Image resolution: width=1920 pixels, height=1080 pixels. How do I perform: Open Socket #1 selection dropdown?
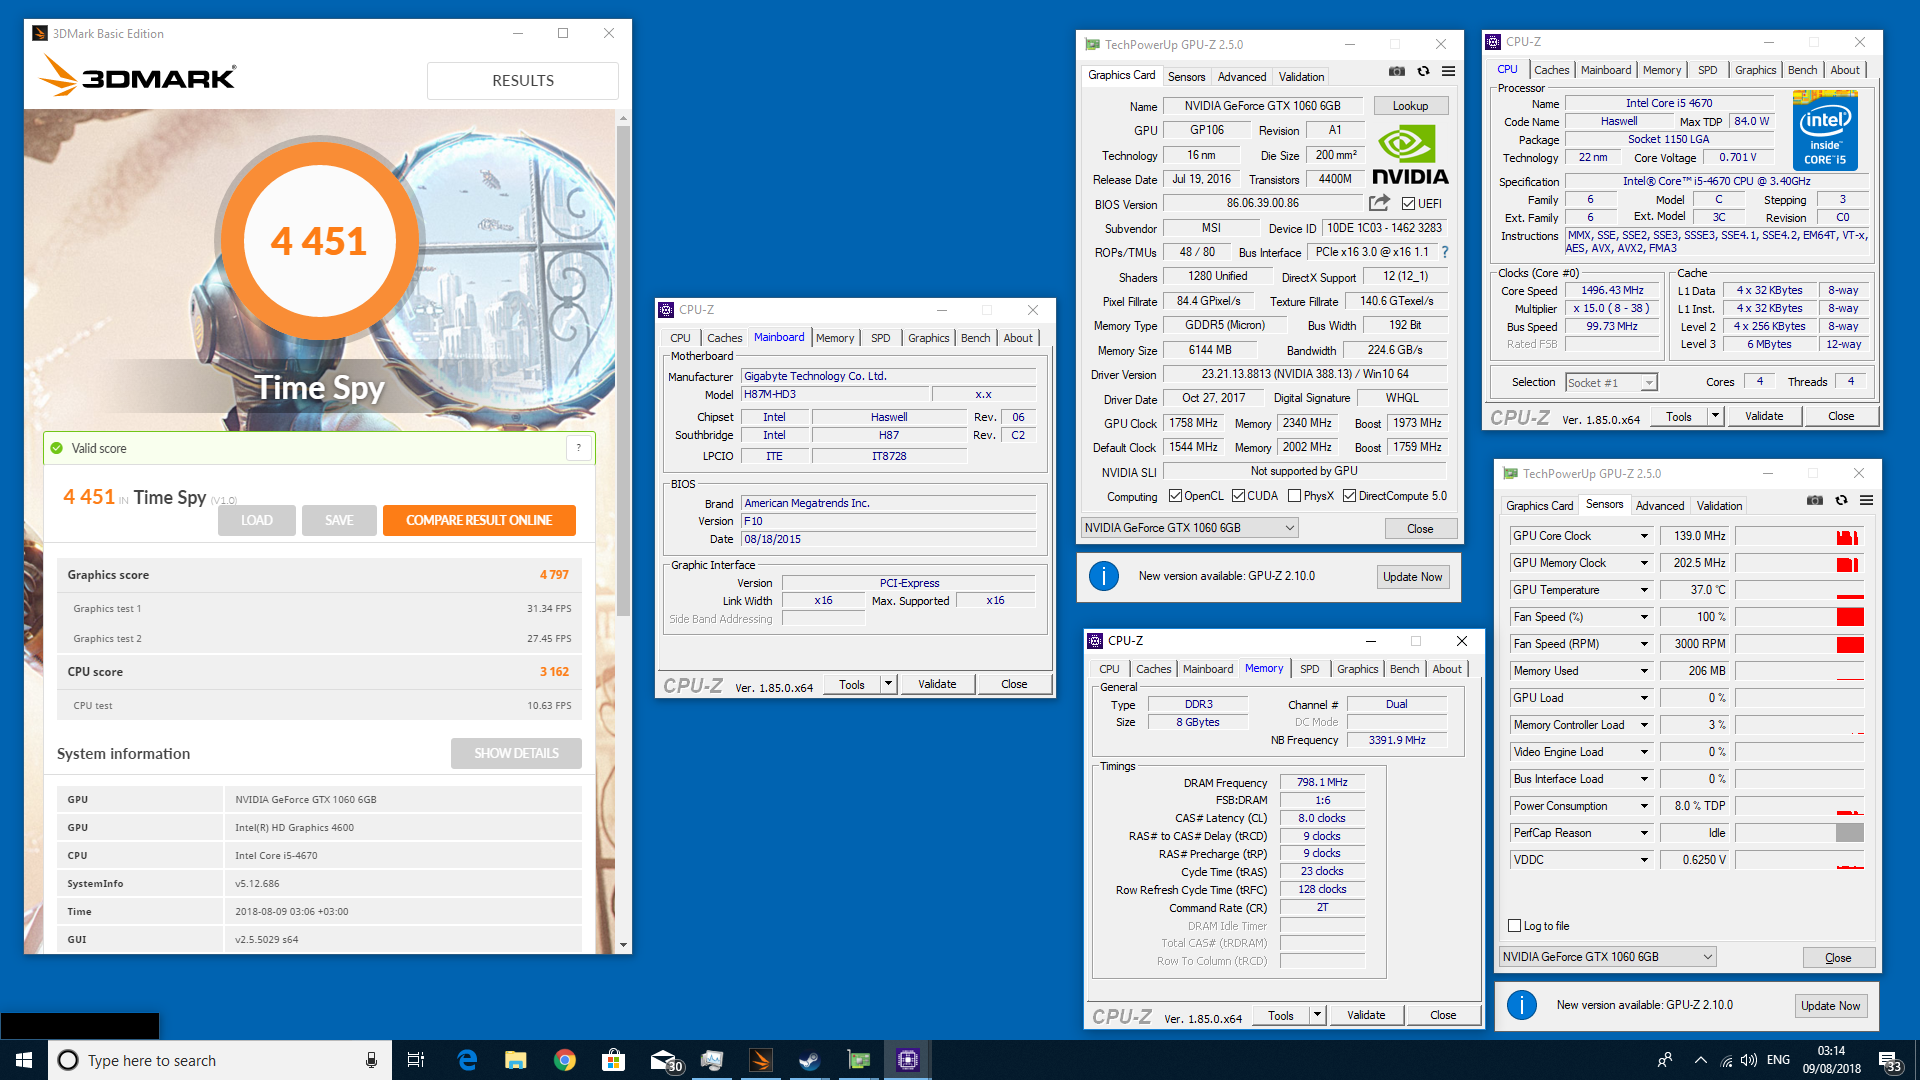[x=1611, y=383]
